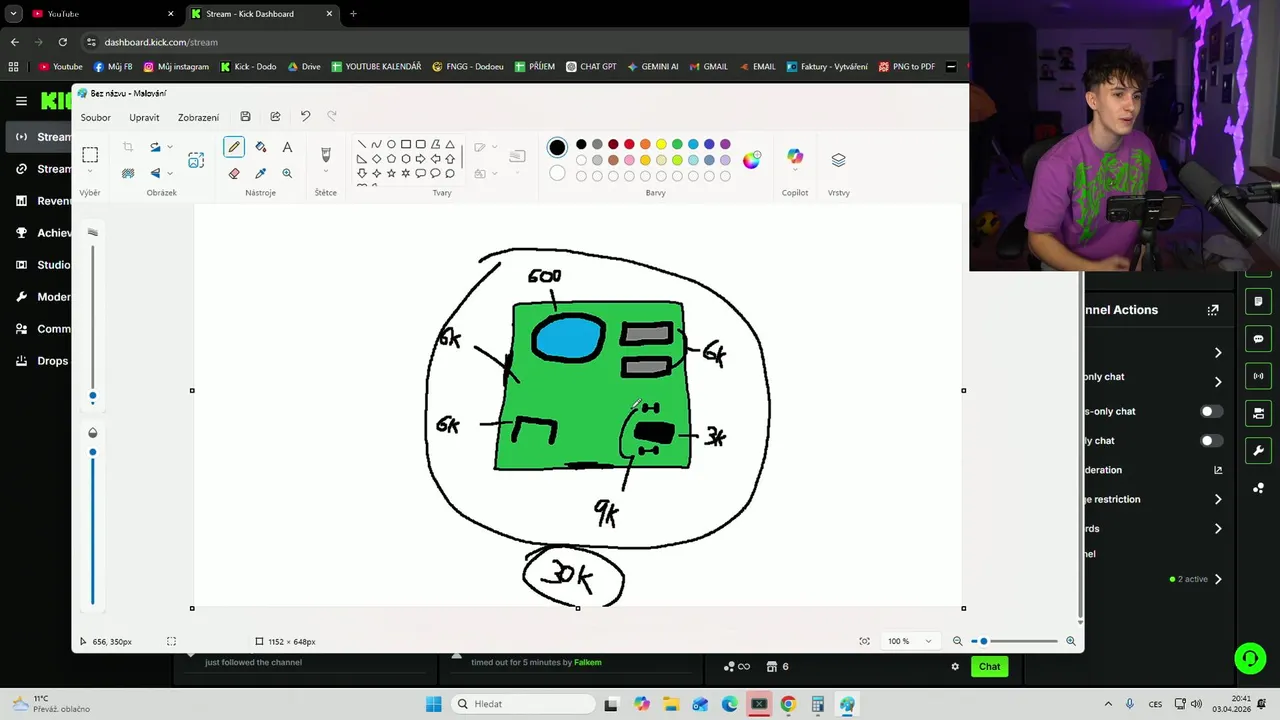Open the Edit colors wheel
Image resolution: width=1280 pixels, height=720 pixels.
751,160
